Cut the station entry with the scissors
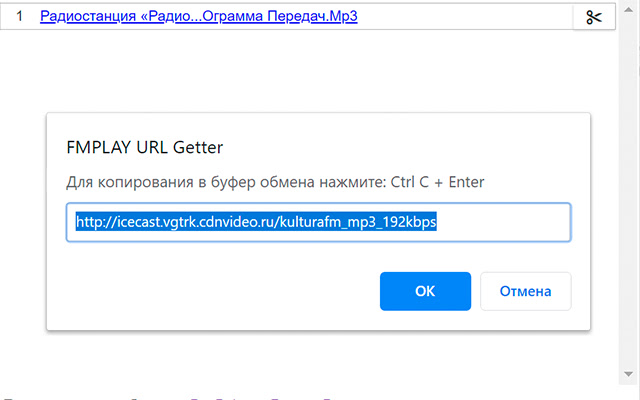Image resolution: width=640 pixels, height=400 pixels. pos(594,17)
